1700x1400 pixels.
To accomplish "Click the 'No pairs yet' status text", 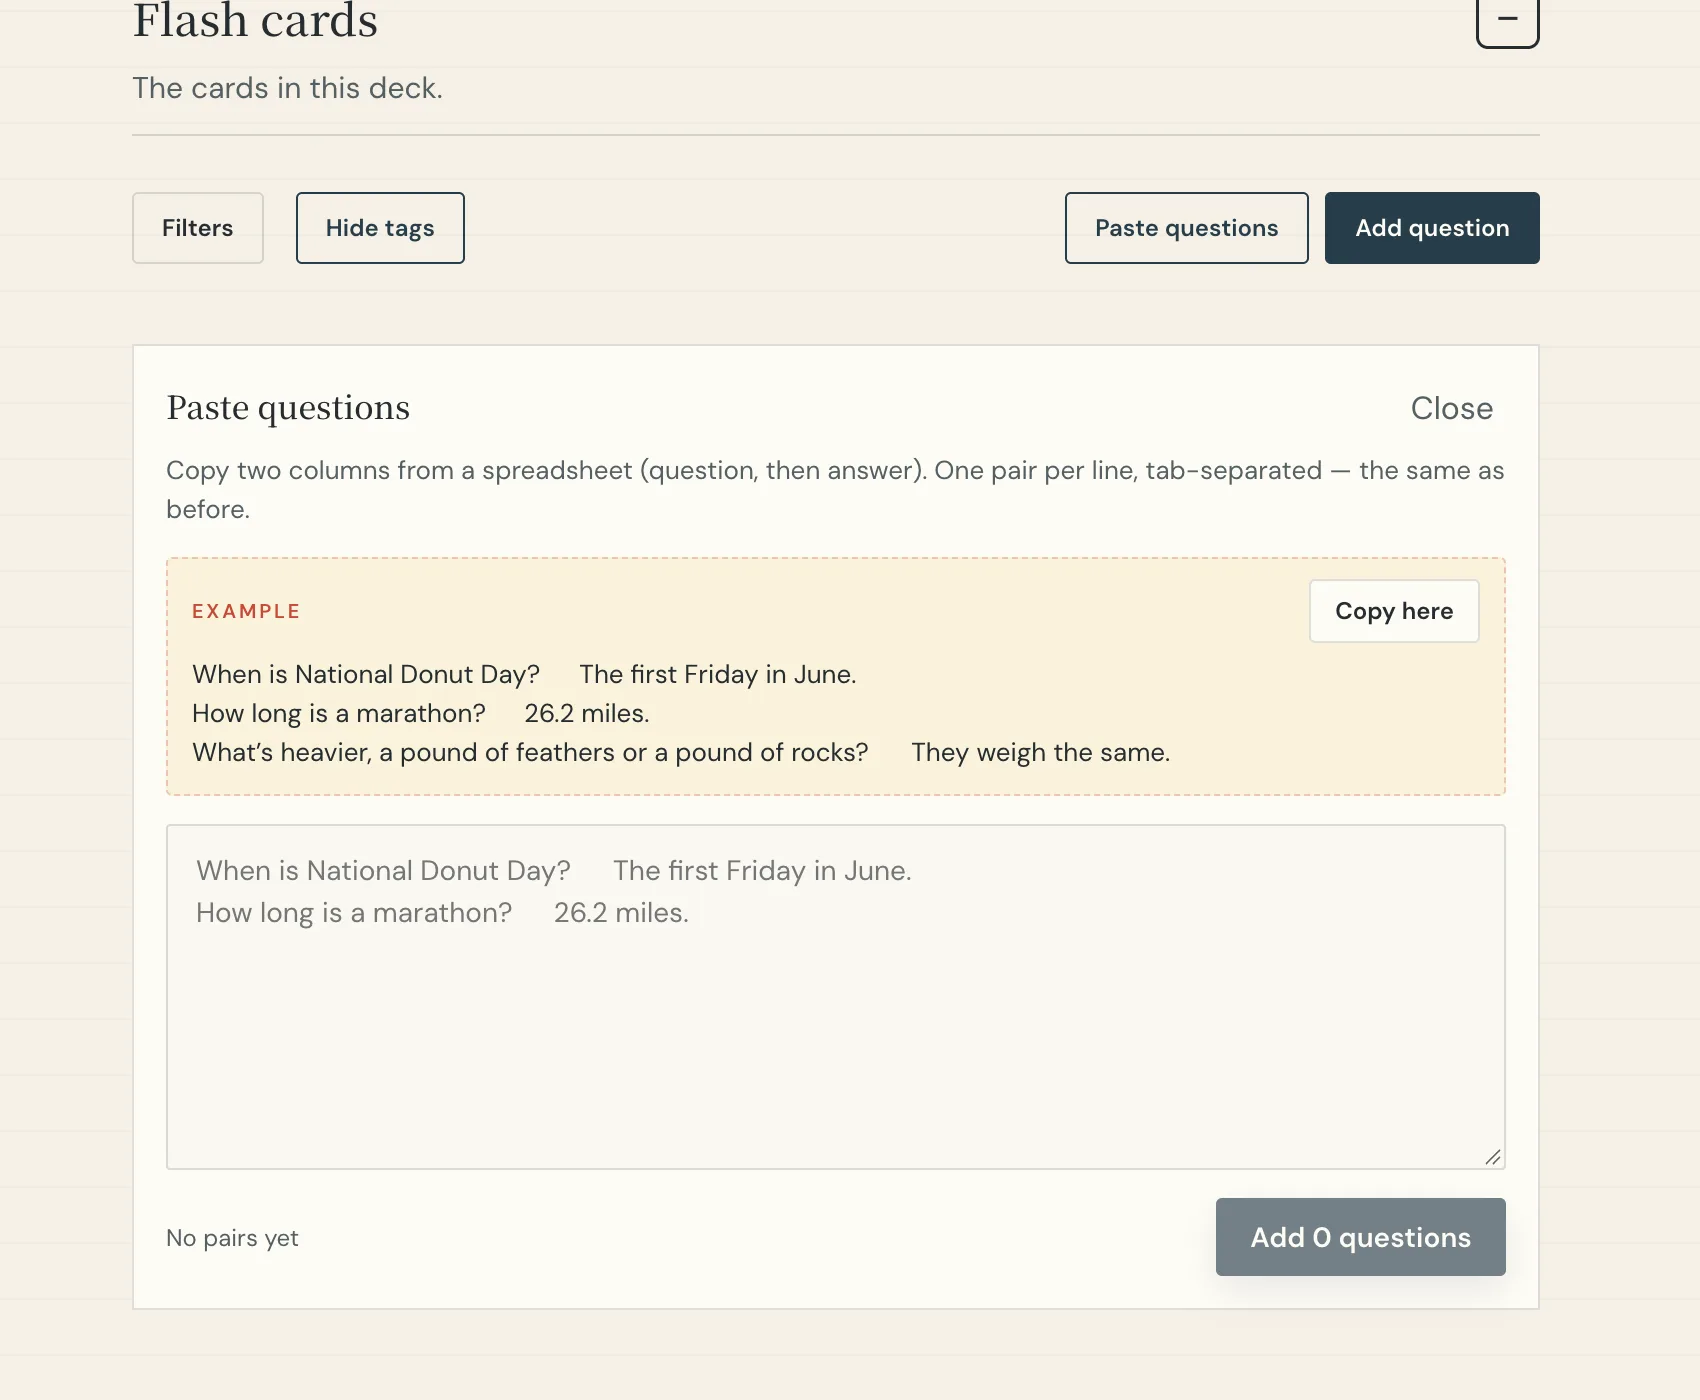I will (x=232, y=1238).
